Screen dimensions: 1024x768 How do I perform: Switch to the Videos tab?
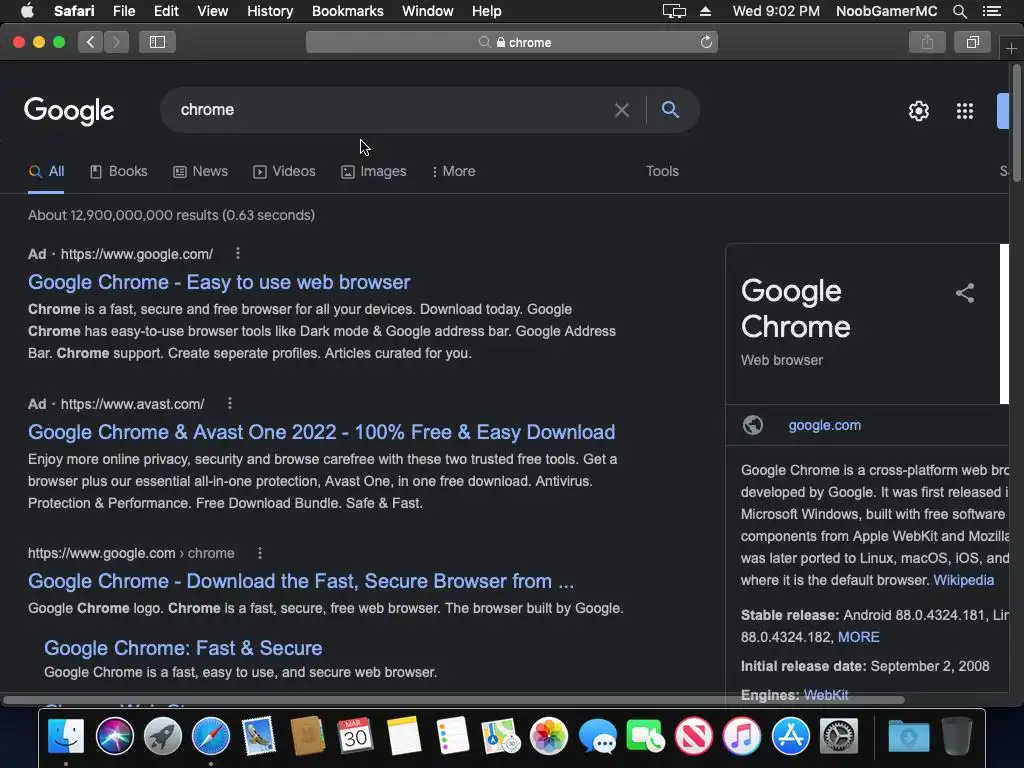click(284, 172)
